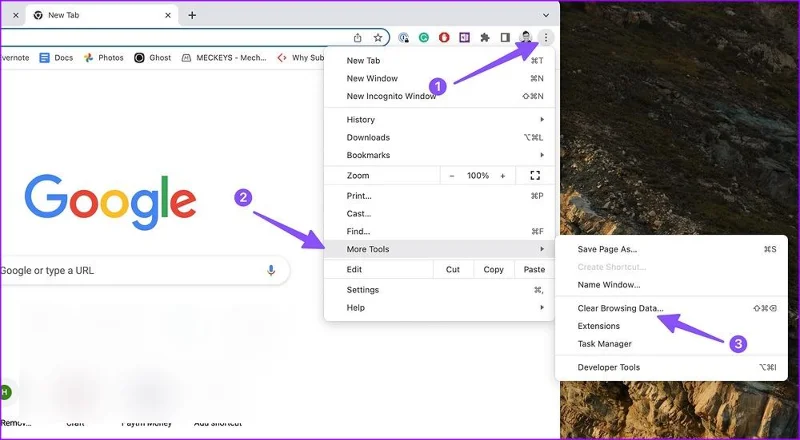Open the Docs bookmark
The width and height of the screenshot is (800, 440).
coord(56,58)
